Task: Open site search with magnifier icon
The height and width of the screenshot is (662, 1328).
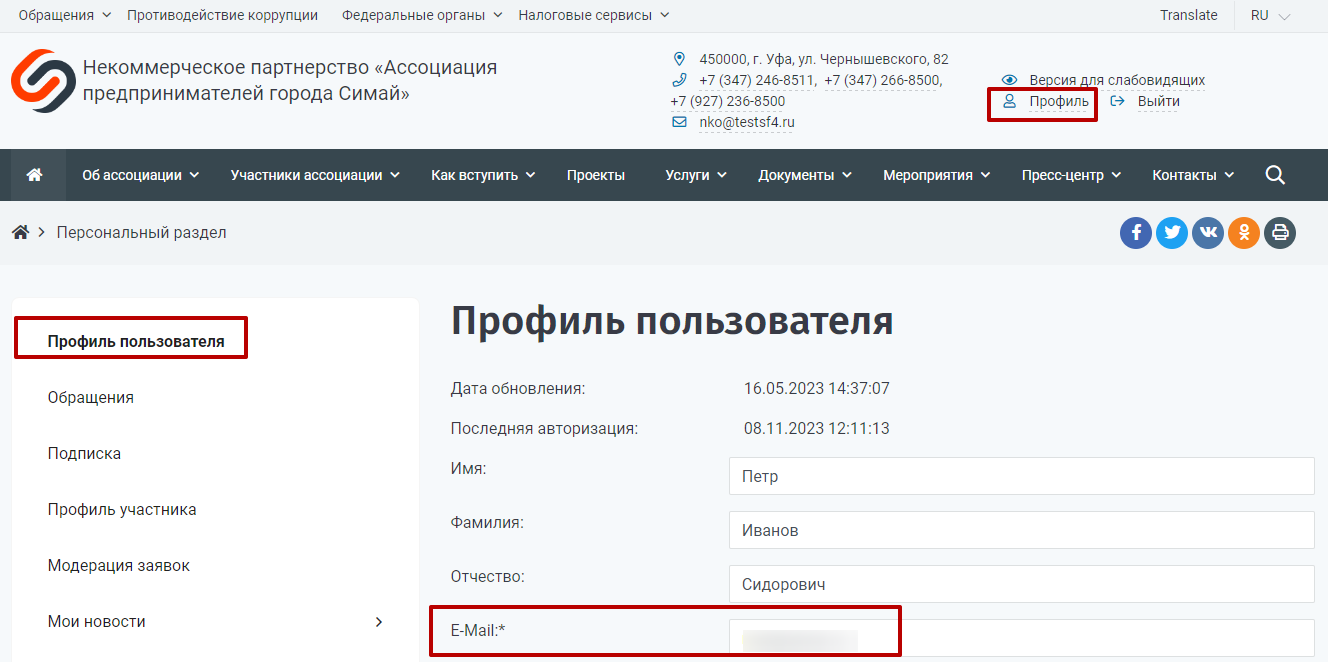Action: [x=1275, y=175]
